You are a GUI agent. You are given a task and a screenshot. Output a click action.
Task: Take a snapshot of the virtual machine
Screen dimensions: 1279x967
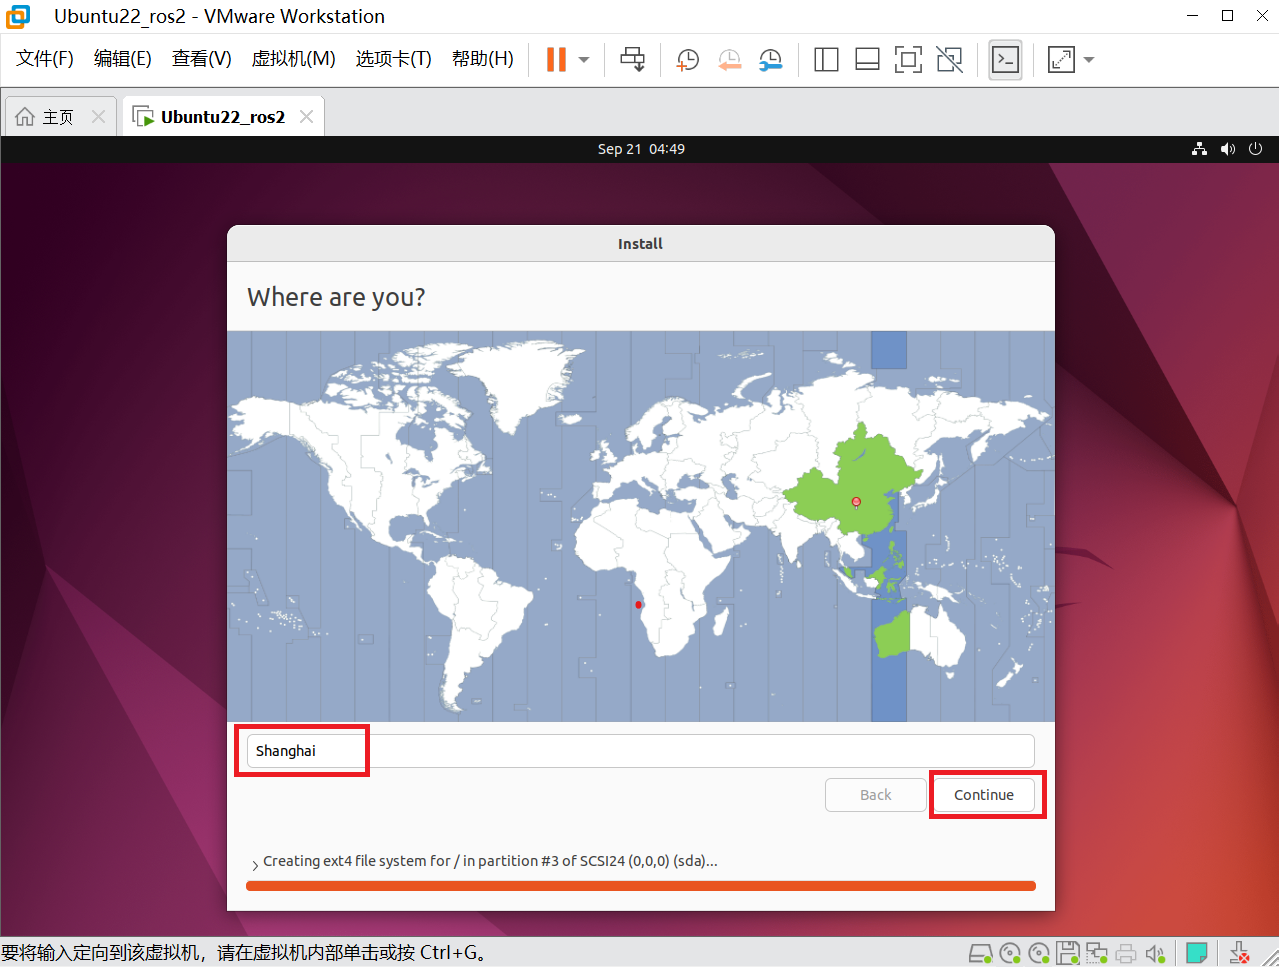pyautogui.click(x=687, y=60)
